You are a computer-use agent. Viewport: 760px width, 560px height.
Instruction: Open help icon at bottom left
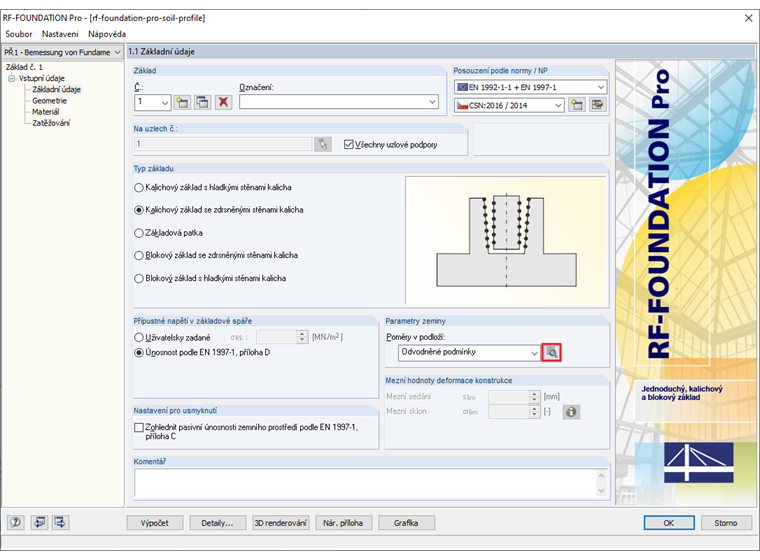pyautogui.click(x=16, y=522)
